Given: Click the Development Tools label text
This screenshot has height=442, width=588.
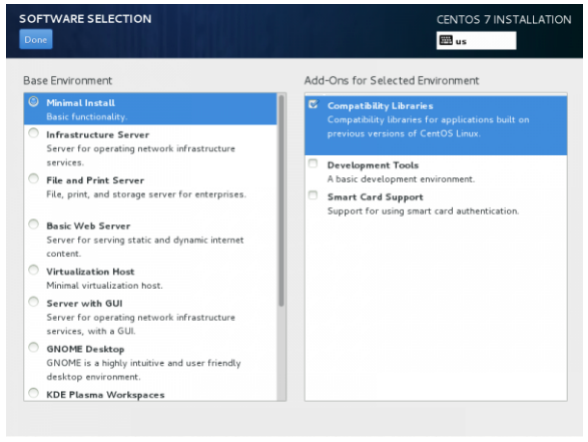Looking at the screenshot, I should (373, 165).
